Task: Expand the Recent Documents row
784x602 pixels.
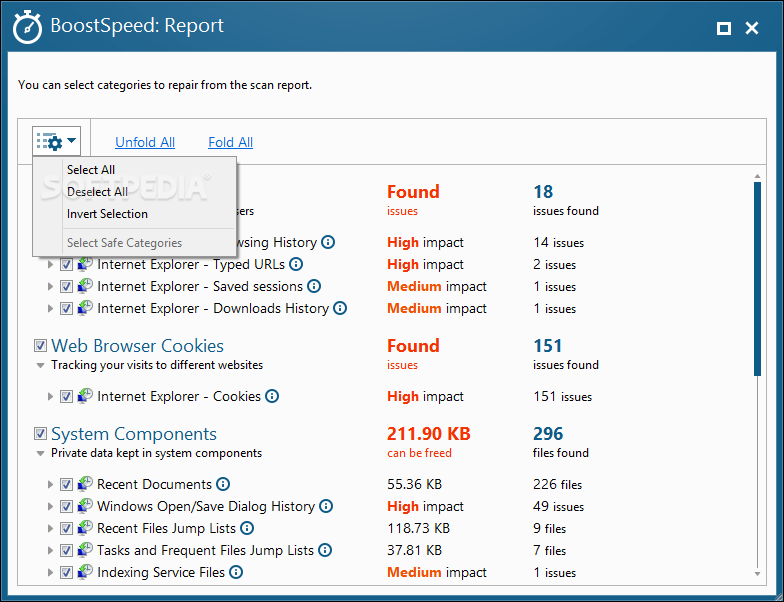Action: [x=50, y=484]
